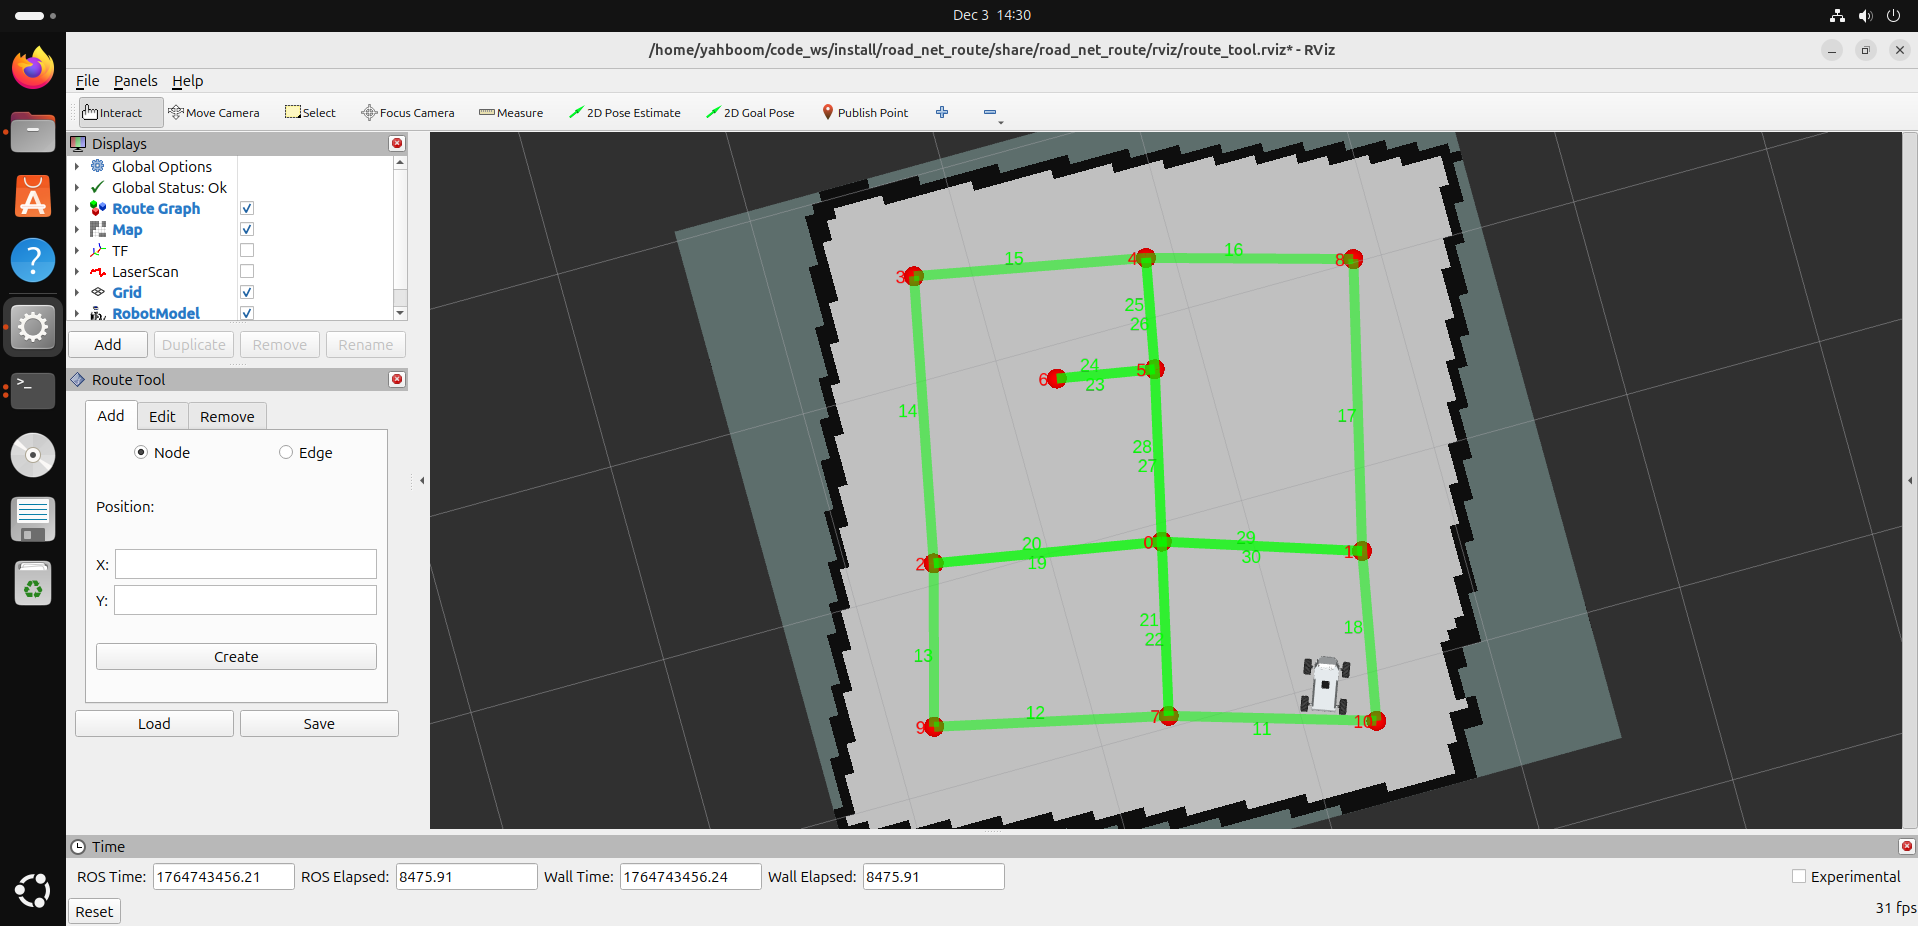Activate the Move Camera tool

[x=214, y=113]
